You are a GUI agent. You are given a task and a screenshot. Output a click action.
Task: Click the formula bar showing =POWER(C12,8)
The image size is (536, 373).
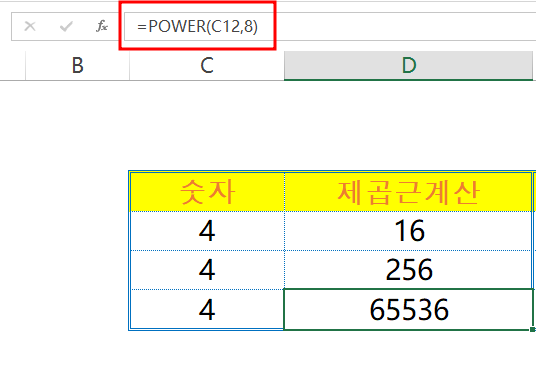coord(330,27)
